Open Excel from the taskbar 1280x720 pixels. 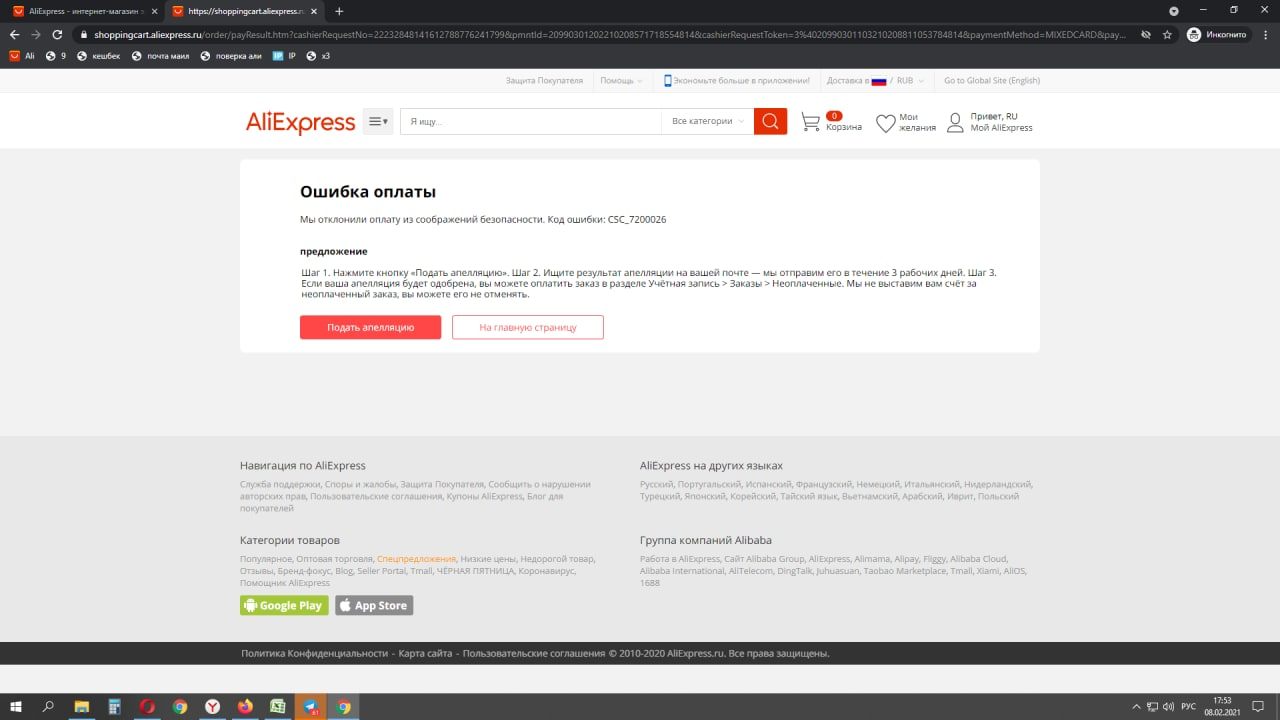click(x=278, y=706)
